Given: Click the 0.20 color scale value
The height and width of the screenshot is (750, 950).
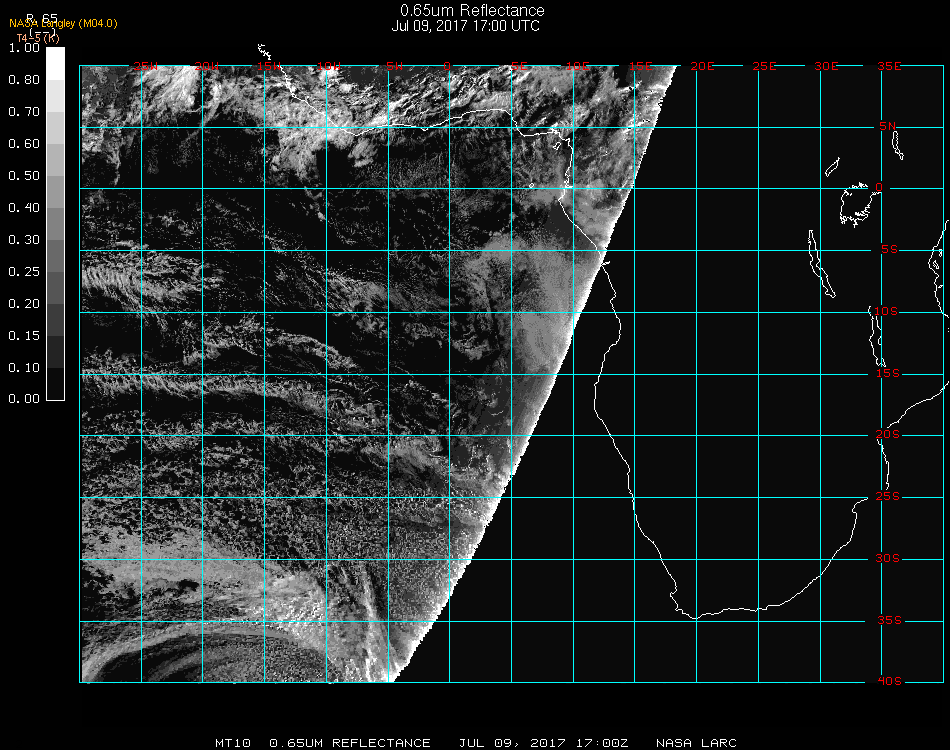Looking at the screenshot, I should pos(24,304).
